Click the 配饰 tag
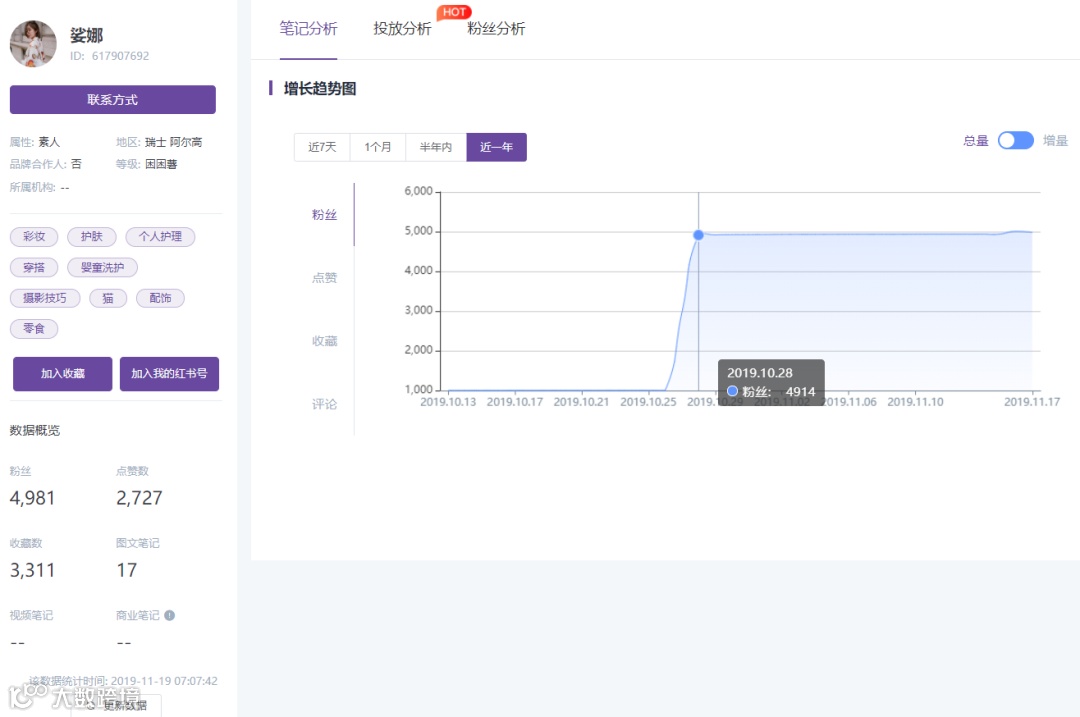1080x717 pixels. click(160, 298)
